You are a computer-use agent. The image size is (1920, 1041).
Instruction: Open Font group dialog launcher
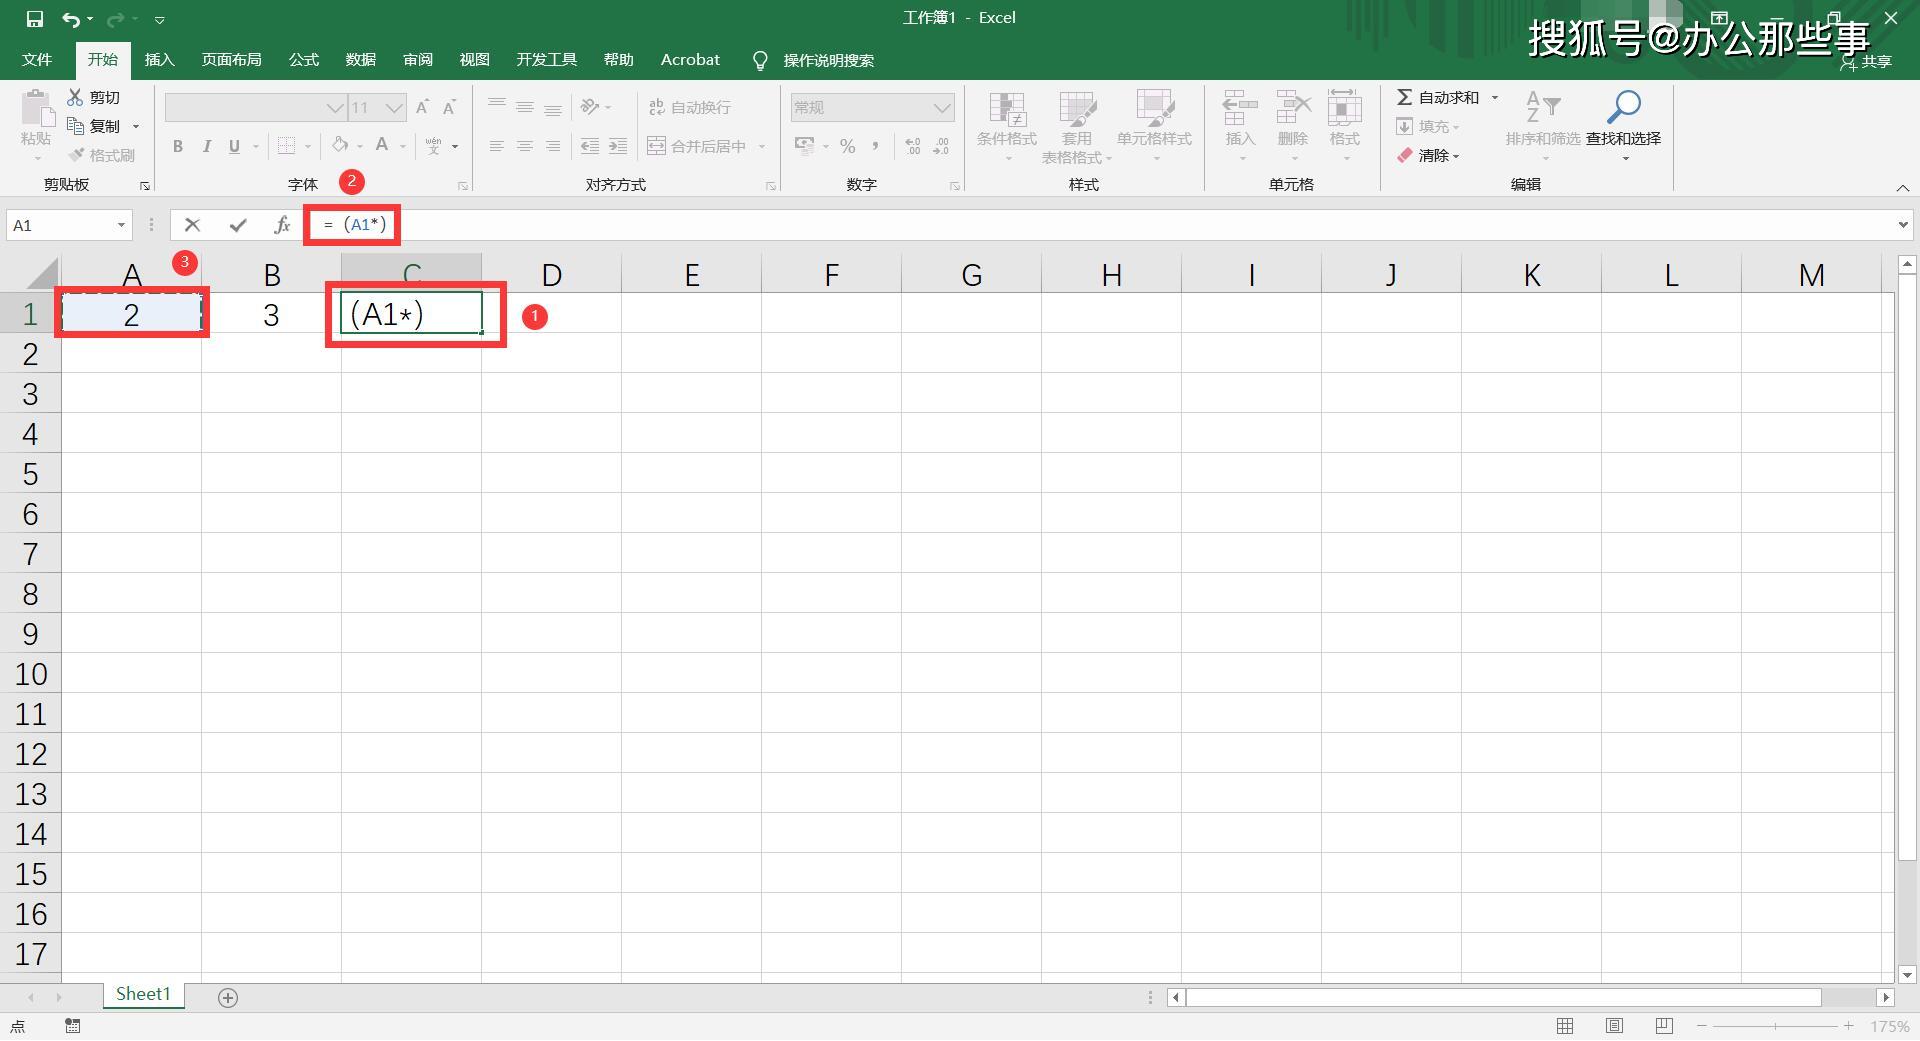click(x=463, y=186)
